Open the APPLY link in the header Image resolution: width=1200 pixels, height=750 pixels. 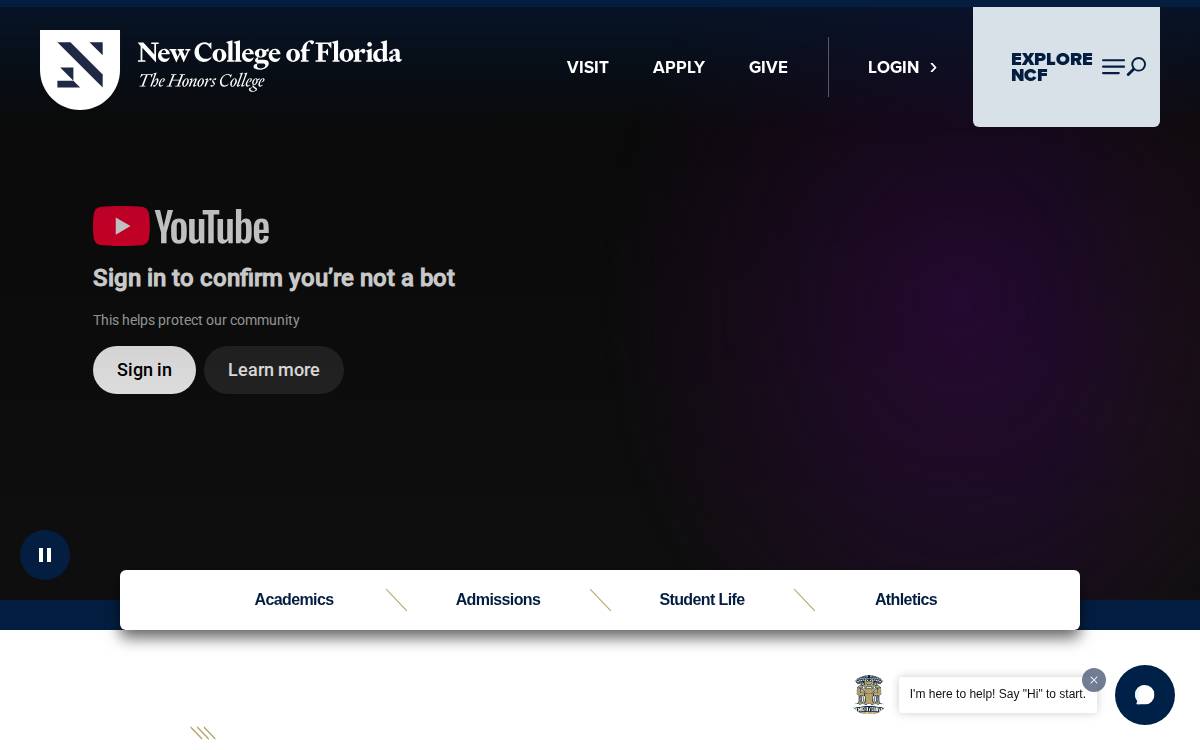point(679,67)
